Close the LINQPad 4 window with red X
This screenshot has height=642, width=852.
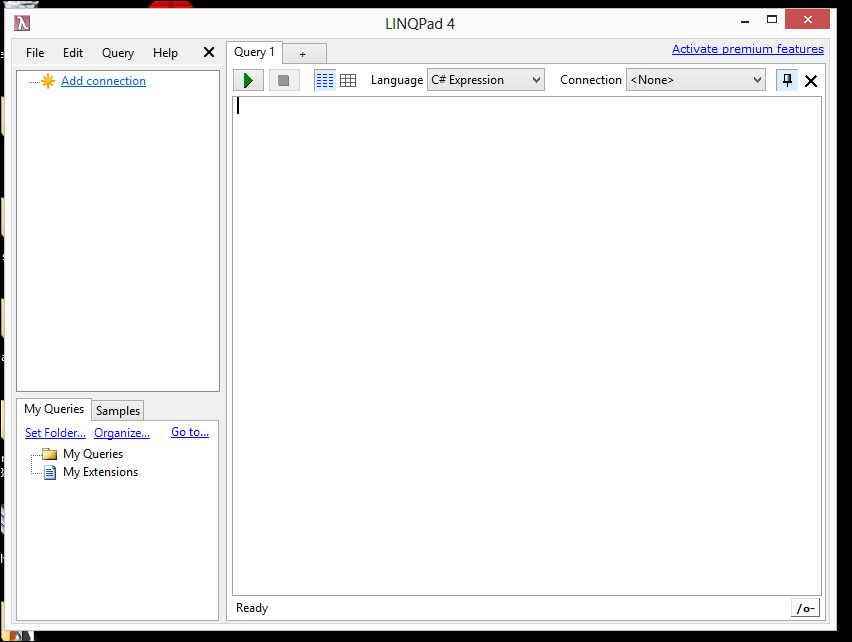click(x=807, y=20)
